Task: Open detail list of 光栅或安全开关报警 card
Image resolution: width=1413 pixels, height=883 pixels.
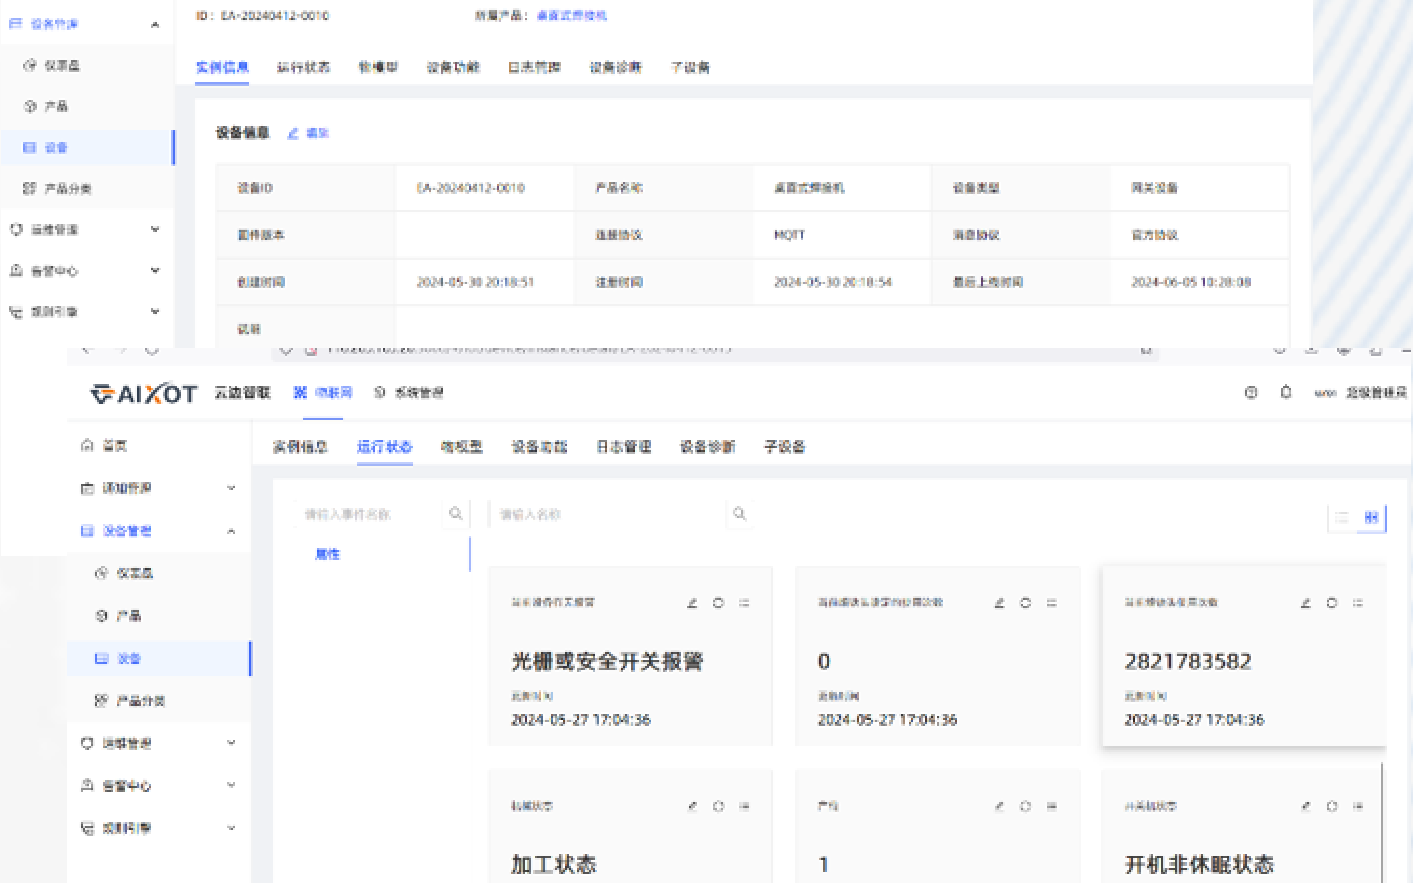Action: point(744,603)
